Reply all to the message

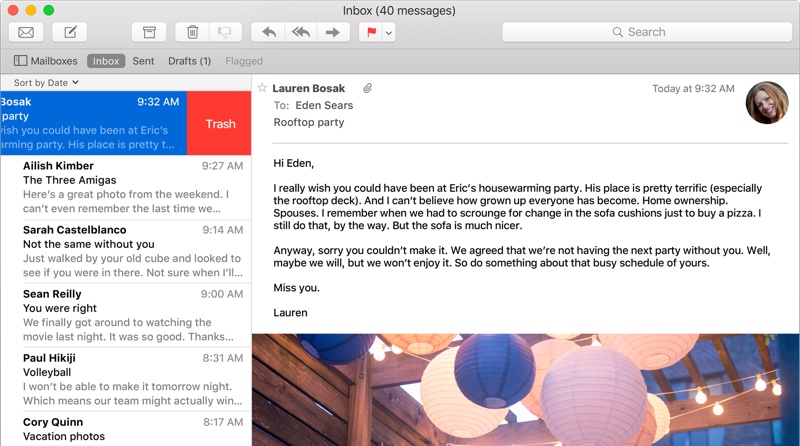[x=301, y=33]
